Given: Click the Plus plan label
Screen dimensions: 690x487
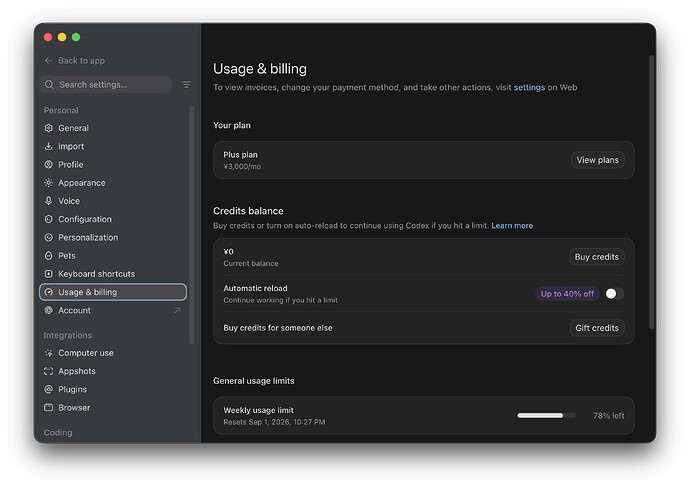Looking at the screenshot, I should tap(240, 155).
